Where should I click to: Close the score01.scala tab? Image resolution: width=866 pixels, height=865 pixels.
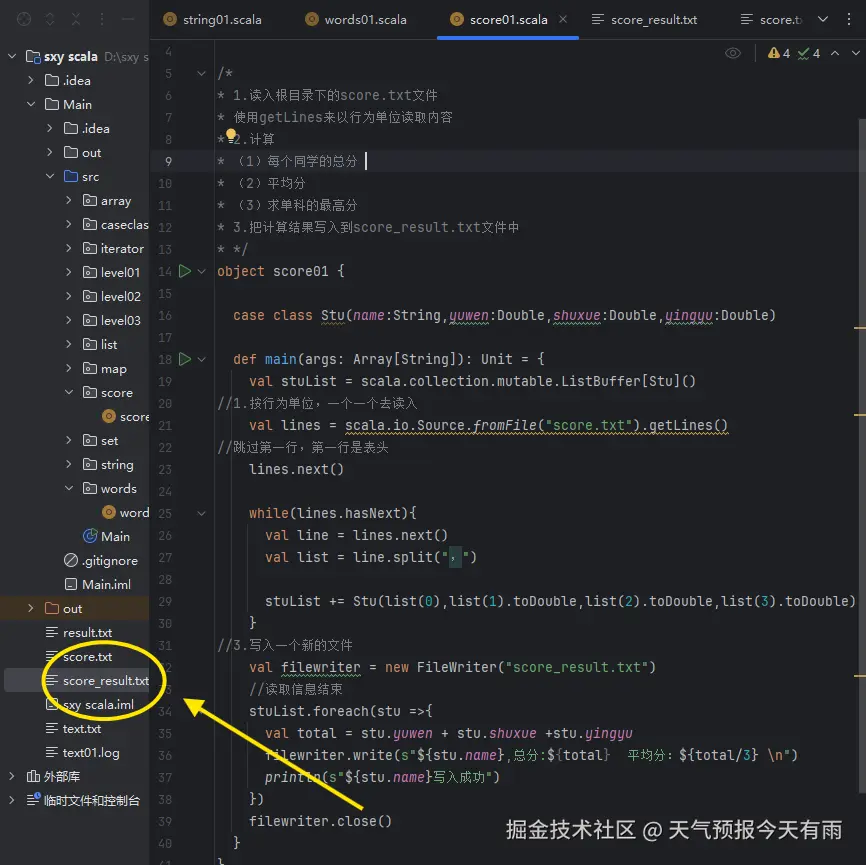[x=563, y=19]
